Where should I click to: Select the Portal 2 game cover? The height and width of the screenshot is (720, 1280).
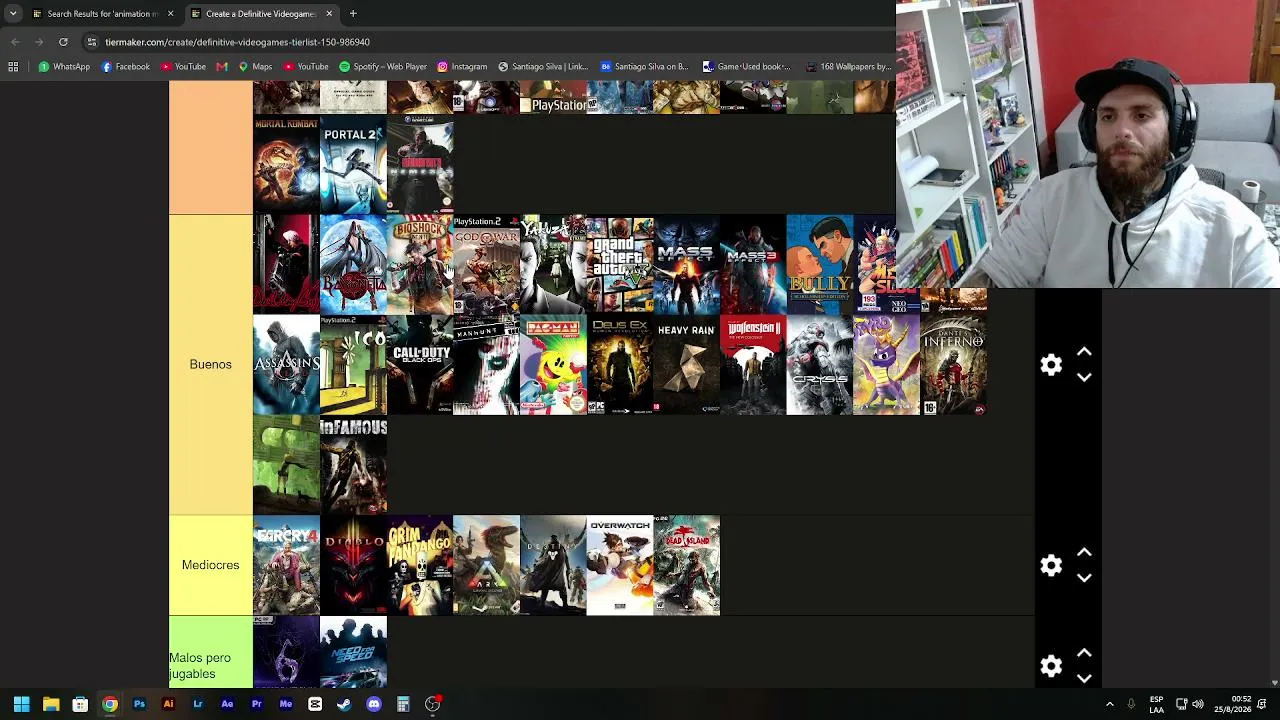click(x=353, y=164)
